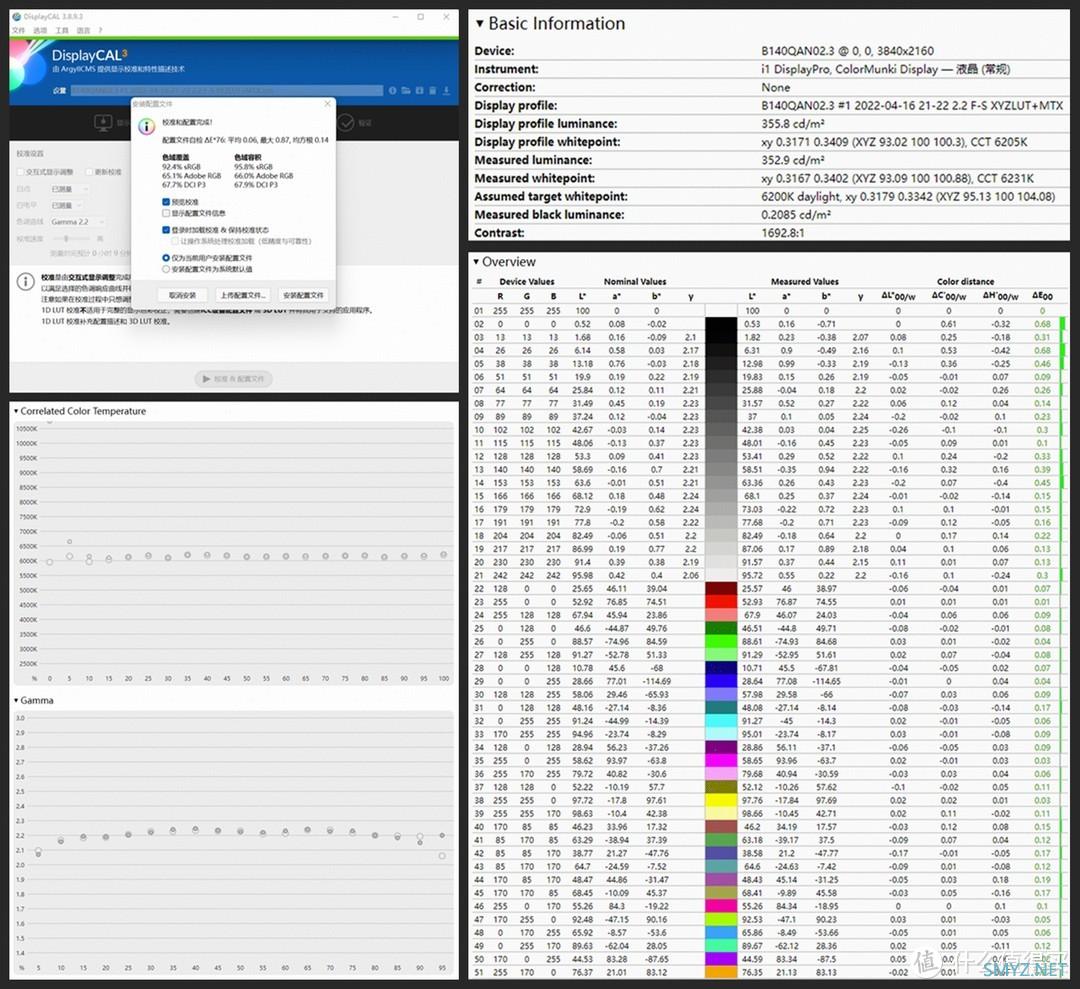
Task: Collapse the Basic Information section
Action: point(479,23)
